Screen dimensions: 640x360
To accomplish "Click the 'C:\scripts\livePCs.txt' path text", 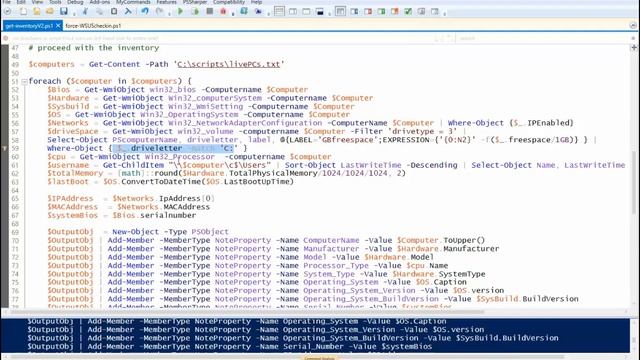I will (229, 64).
